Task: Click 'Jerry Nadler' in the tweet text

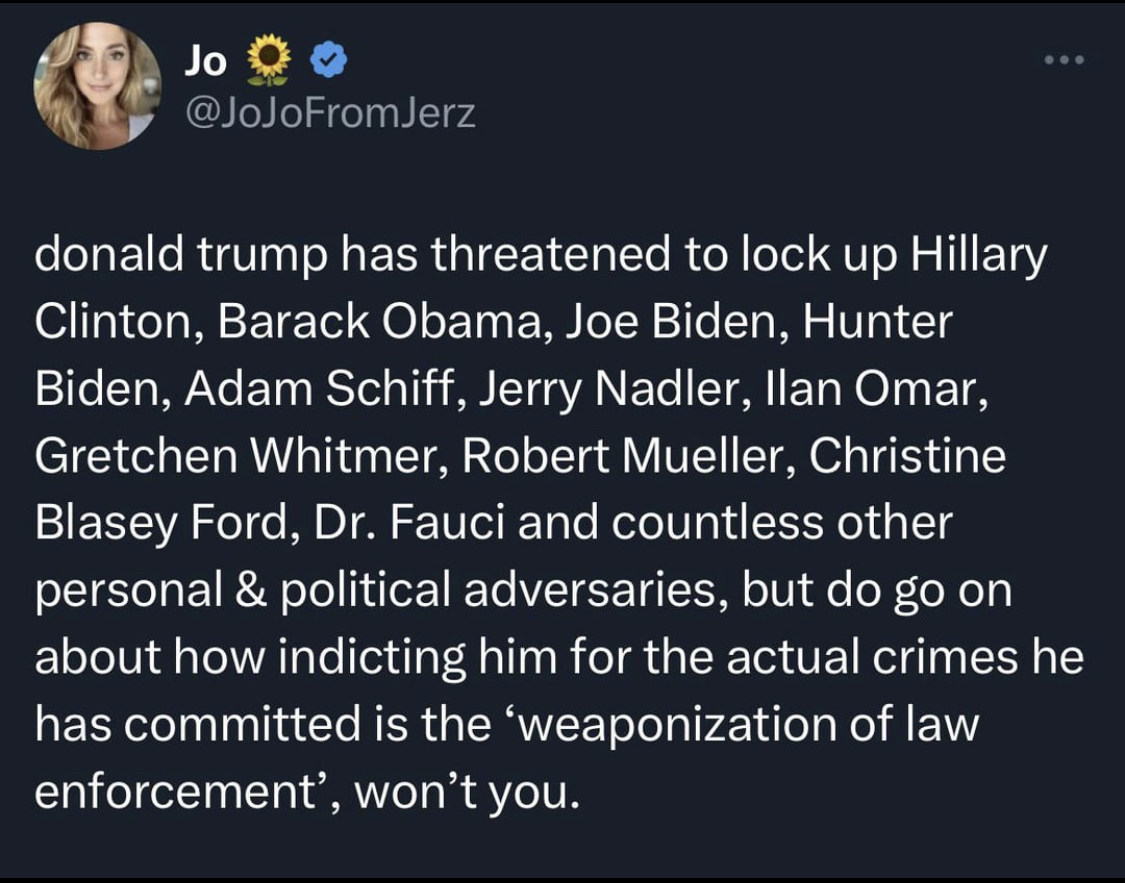Action: point(615,388)
